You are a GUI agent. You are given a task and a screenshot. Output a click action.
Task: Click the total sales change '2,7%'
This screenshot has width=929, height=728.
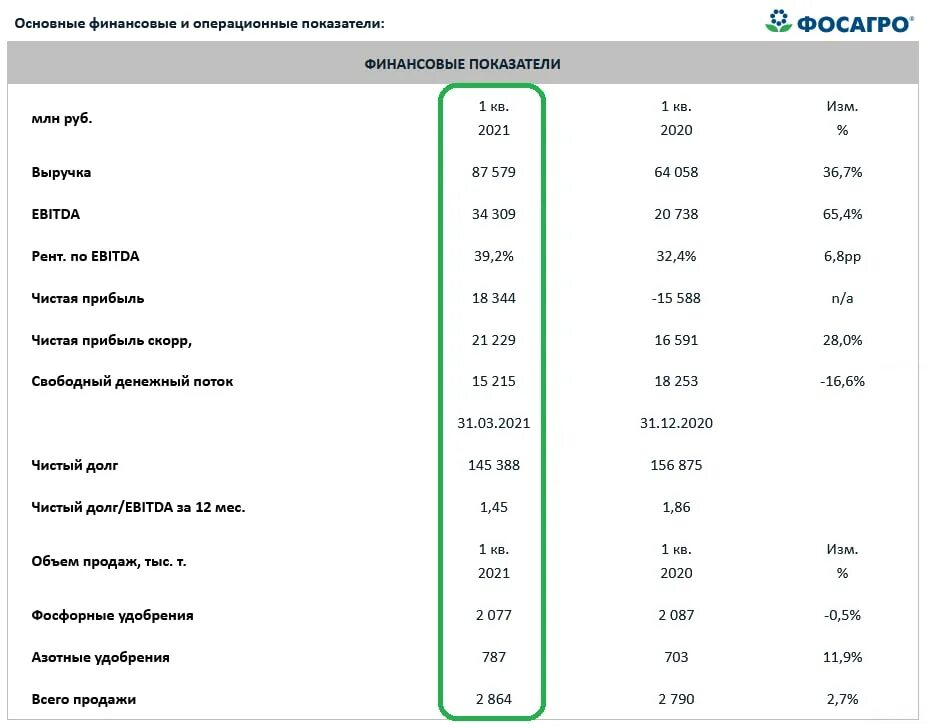tap(842, 700)
